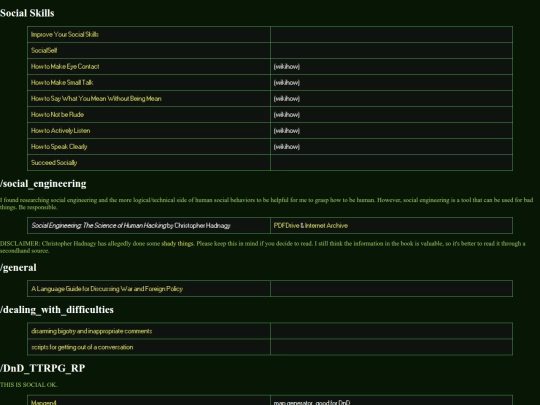Open the Succeed Socially link
The image size is (540, 405).
54,163
